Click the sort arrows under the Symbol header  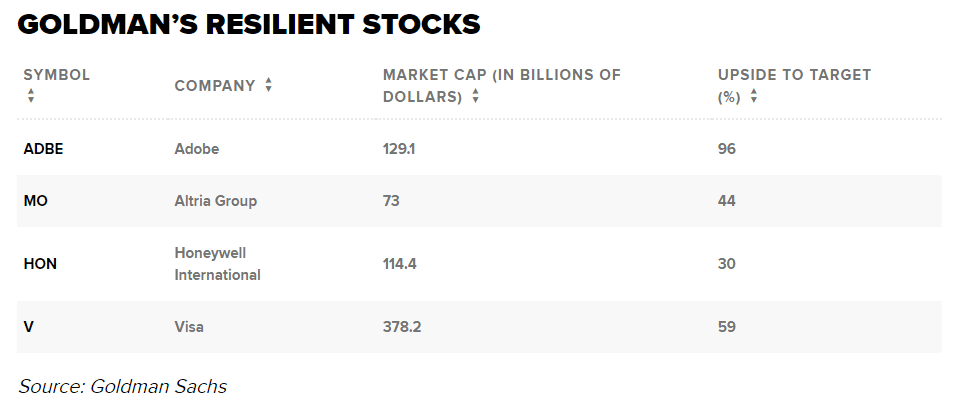coord(31,96)
